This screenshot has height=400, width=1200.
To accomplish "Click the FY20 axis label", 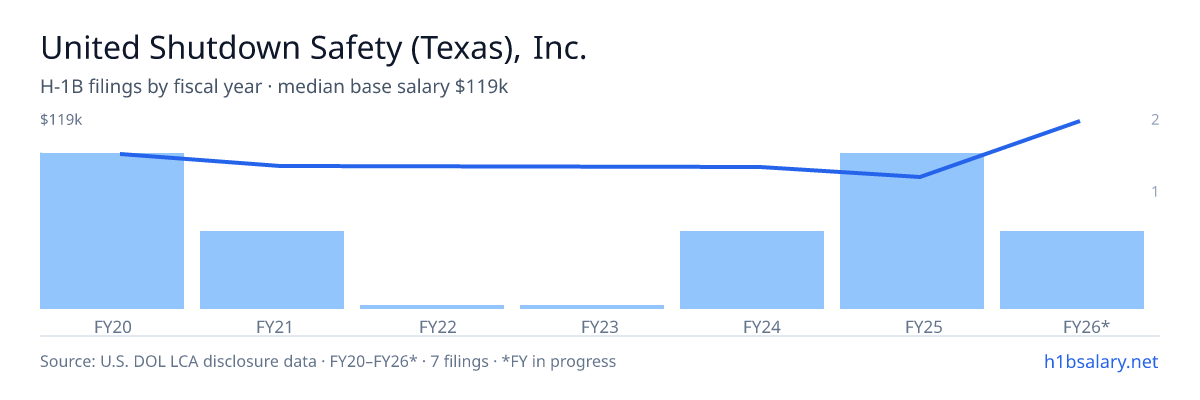I will click(112, 326).
